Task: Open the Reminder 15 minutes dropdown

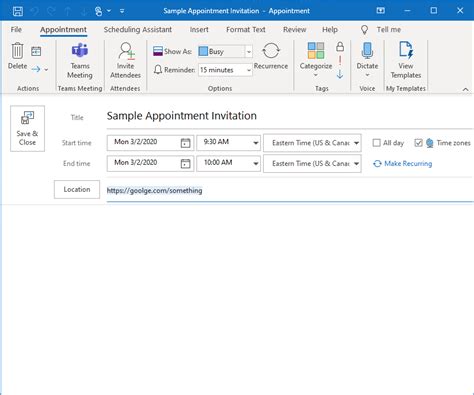Action: (x=249, y=70)
